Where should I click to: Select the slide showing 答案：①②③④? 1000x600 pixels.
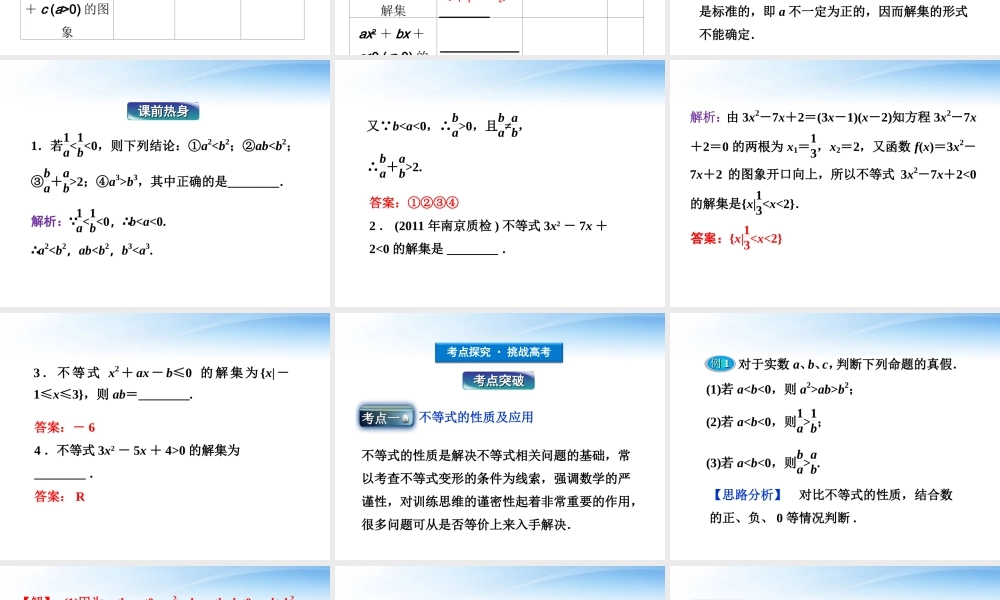[x=499, y=183]
